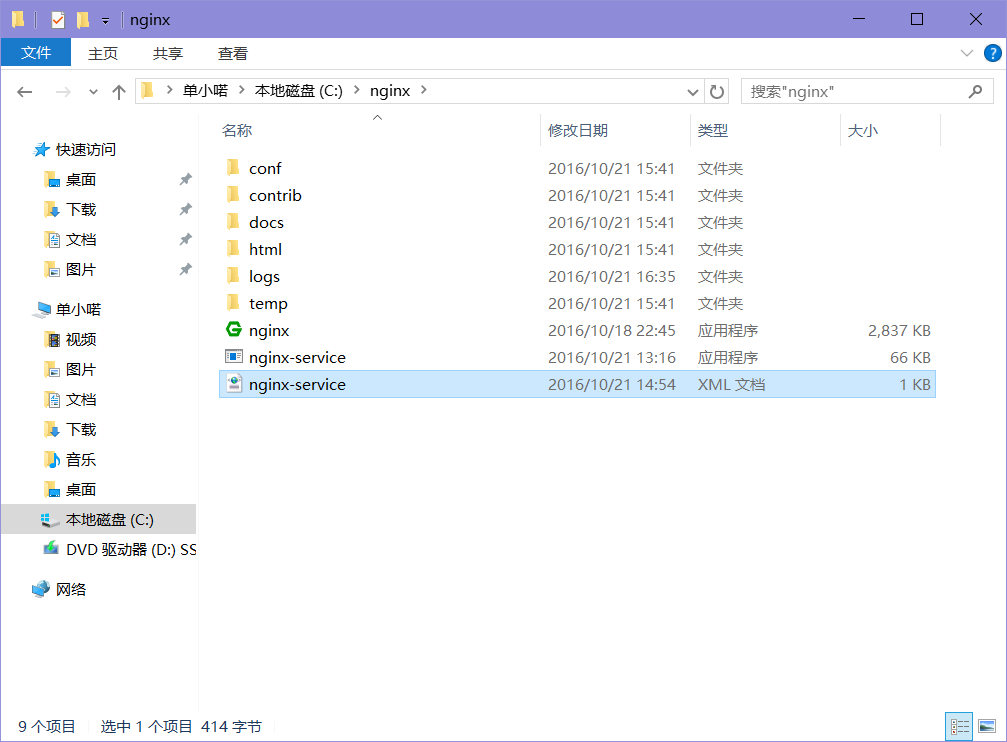Screen dimensions: 1007x742
Task: Click the Local Disk (C:) drive icon
Action: (x=49, y=520)
